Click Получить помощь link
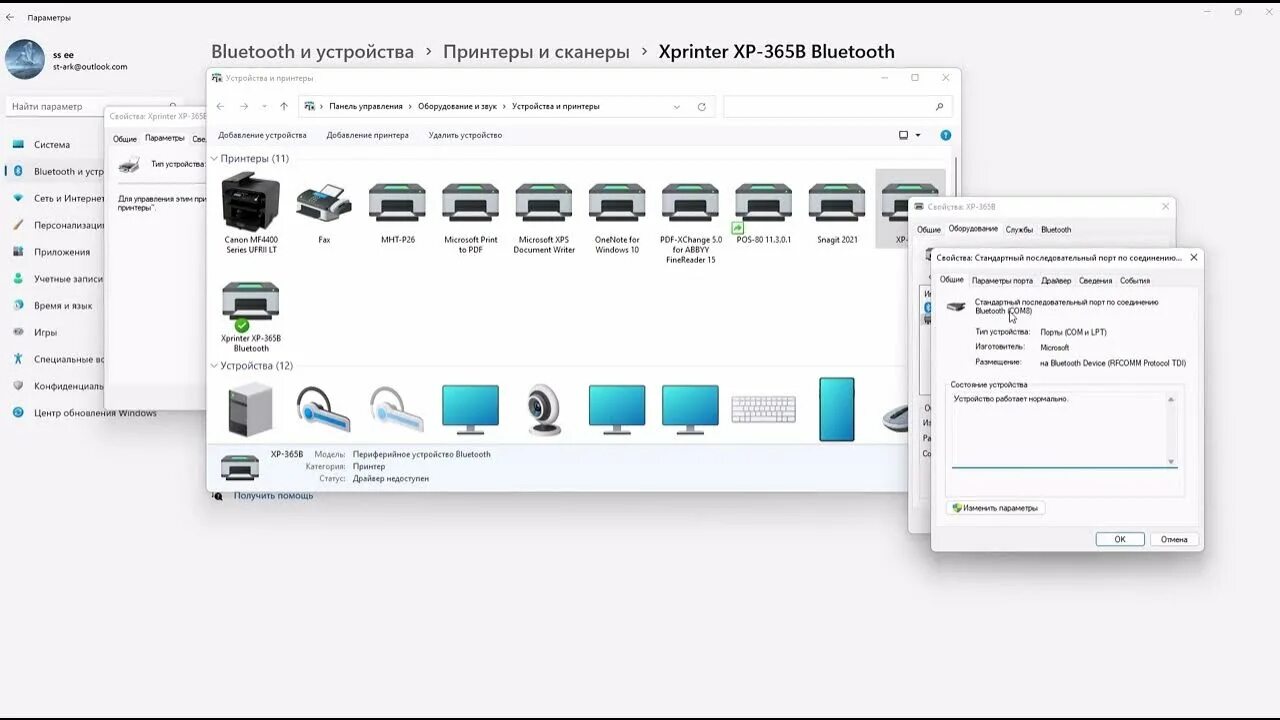Screen dimensions: 1280x720 tap(273, 495)
